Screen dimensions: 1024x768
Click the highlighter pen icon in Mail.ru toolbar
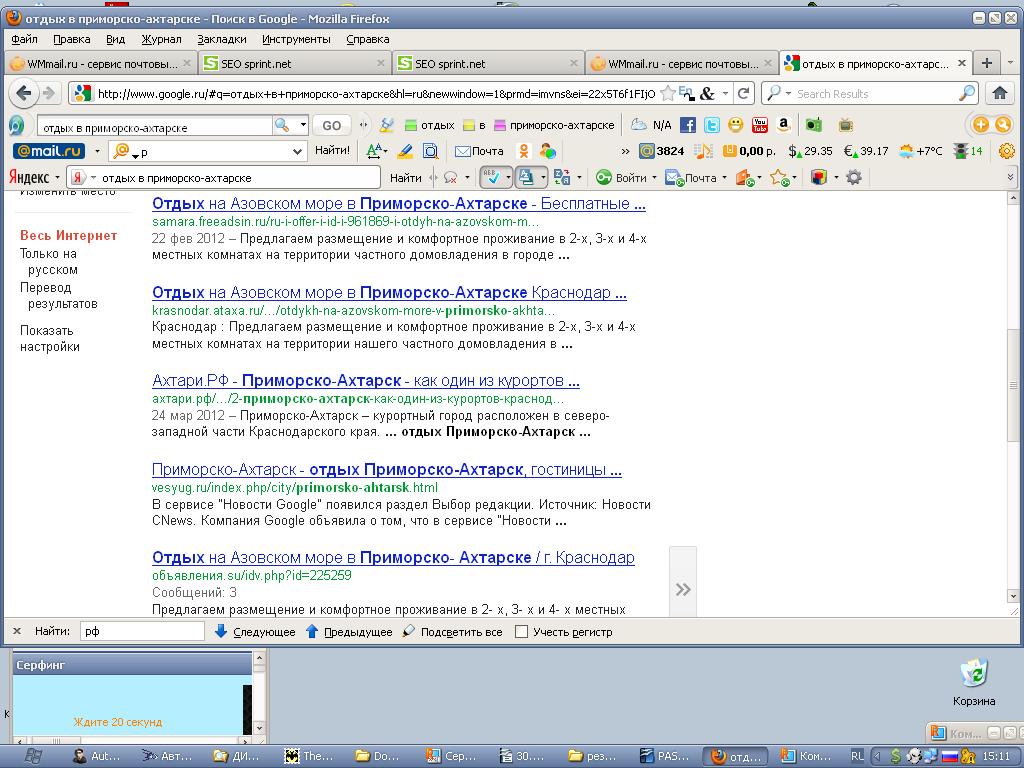pos(405,152)
